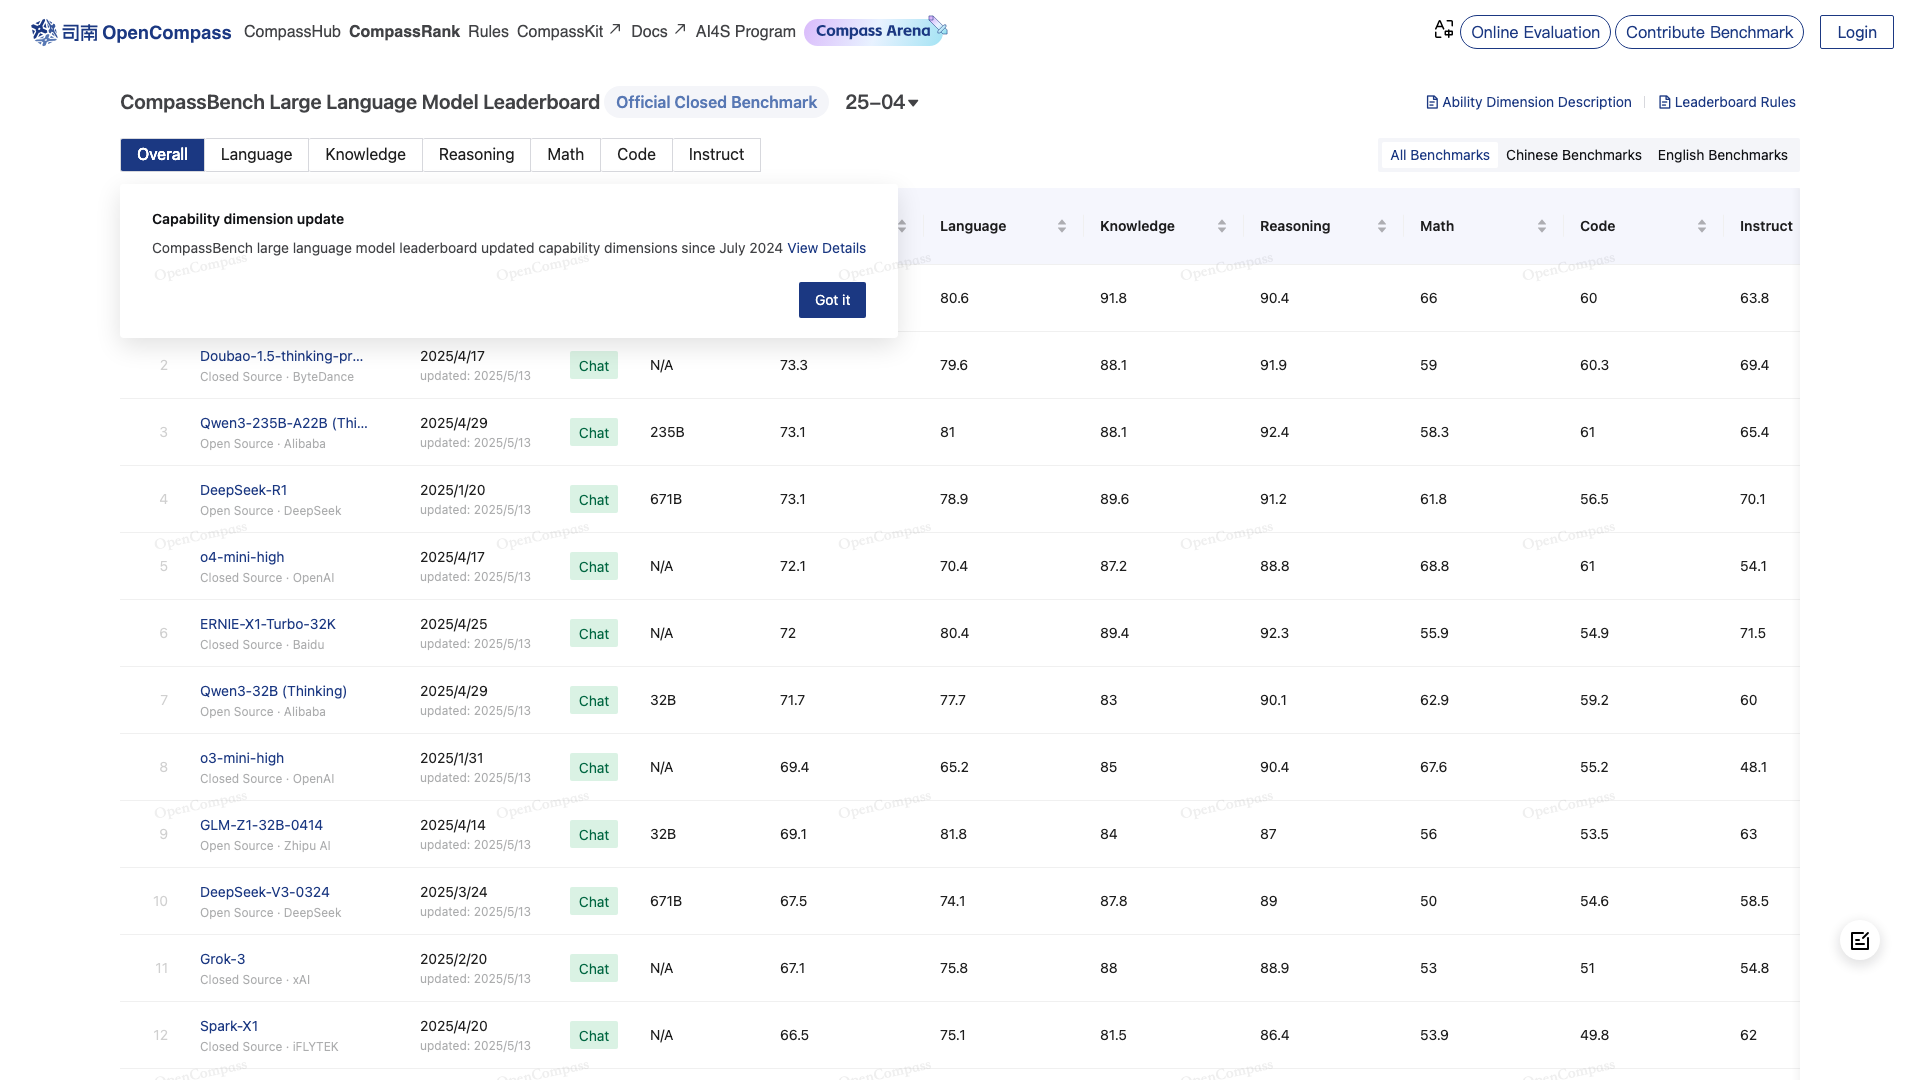Open the View Details link
Screen dimensions: 1920x1080
point(826,248)
